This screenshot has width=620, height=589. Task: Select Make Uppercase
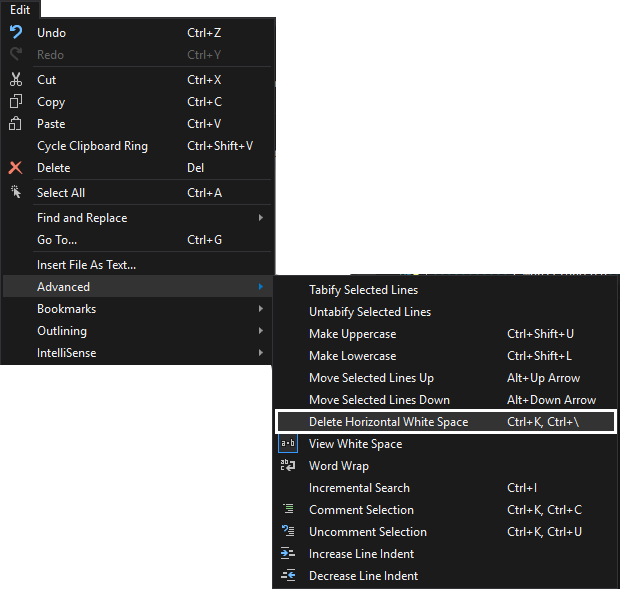pos(352,334)
